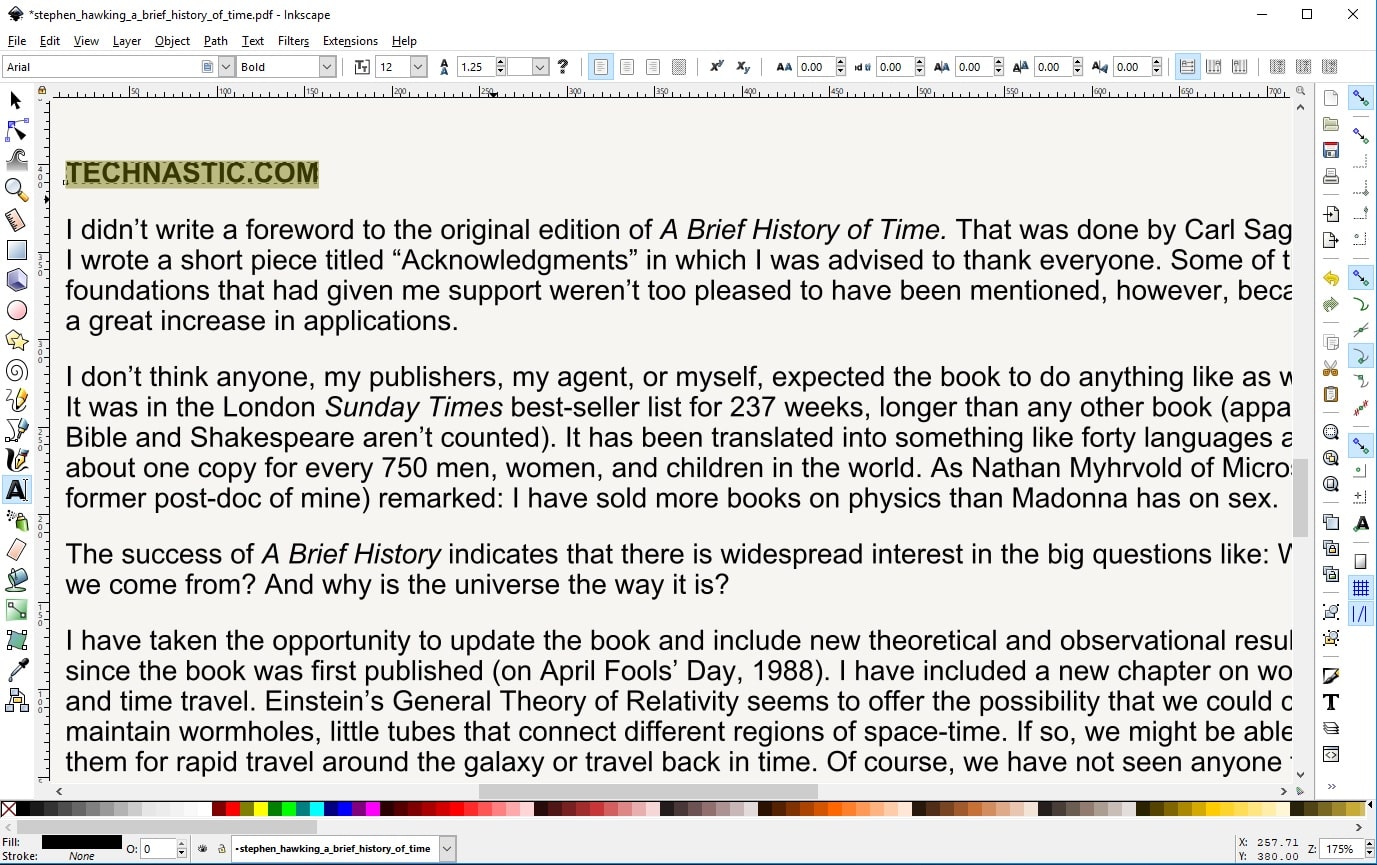Screen dimensions: 1377x865
Task: Select the Rectangle tool
Action: coord(16,250)
